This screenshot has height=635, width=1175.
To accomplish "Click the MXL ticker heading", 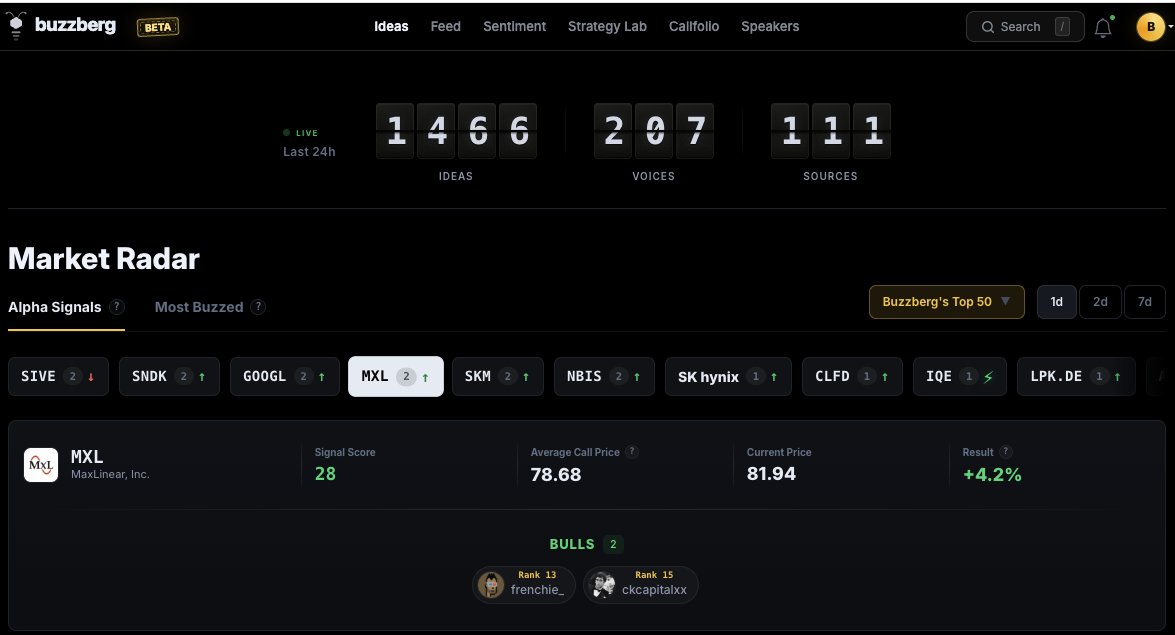I will (x=87, y=457).
